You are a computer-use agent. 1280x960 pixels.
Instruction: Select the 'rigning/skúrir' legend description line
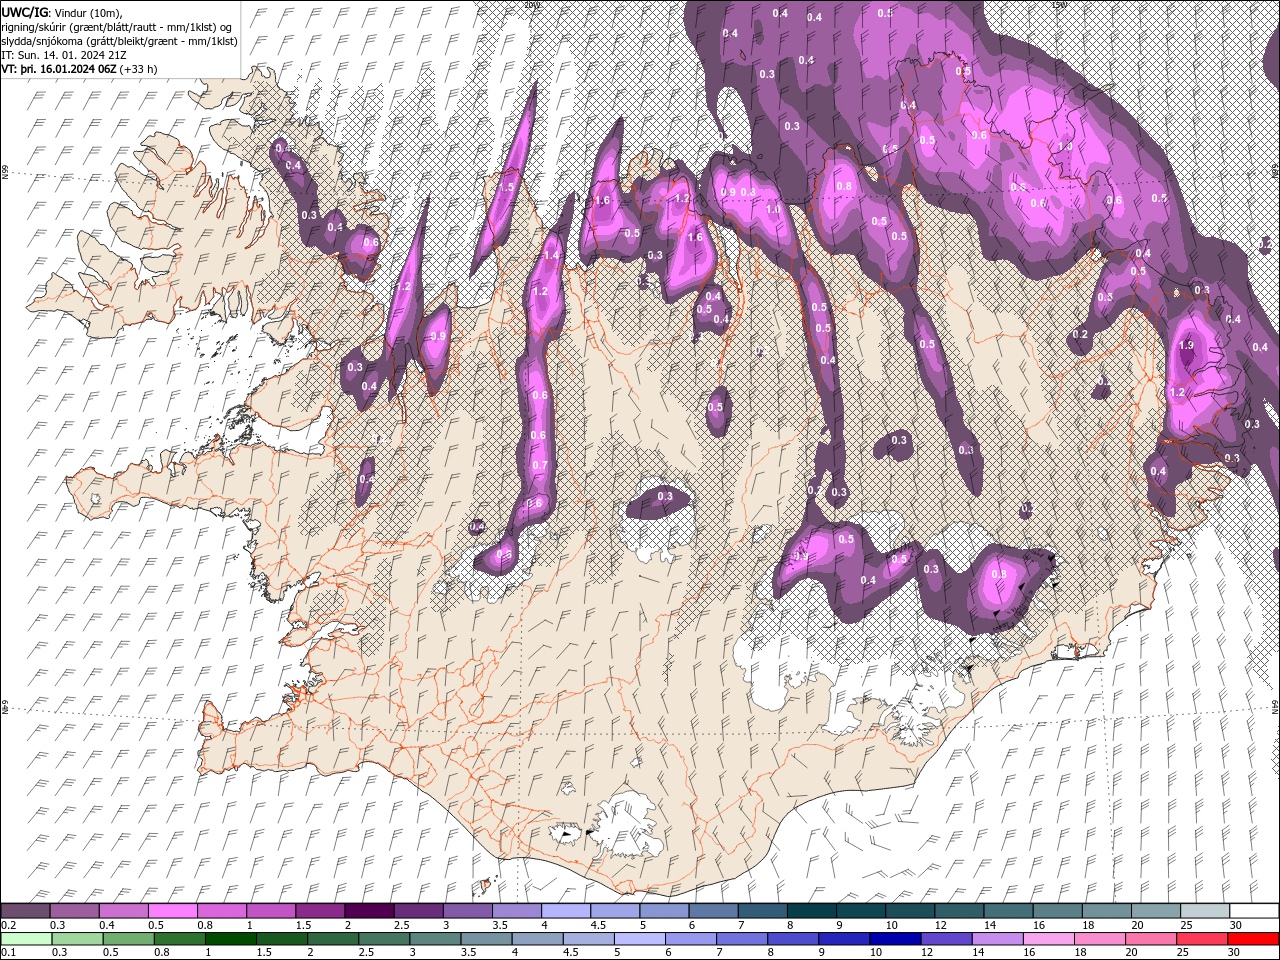pyautogui.click(x=117, y=26)
